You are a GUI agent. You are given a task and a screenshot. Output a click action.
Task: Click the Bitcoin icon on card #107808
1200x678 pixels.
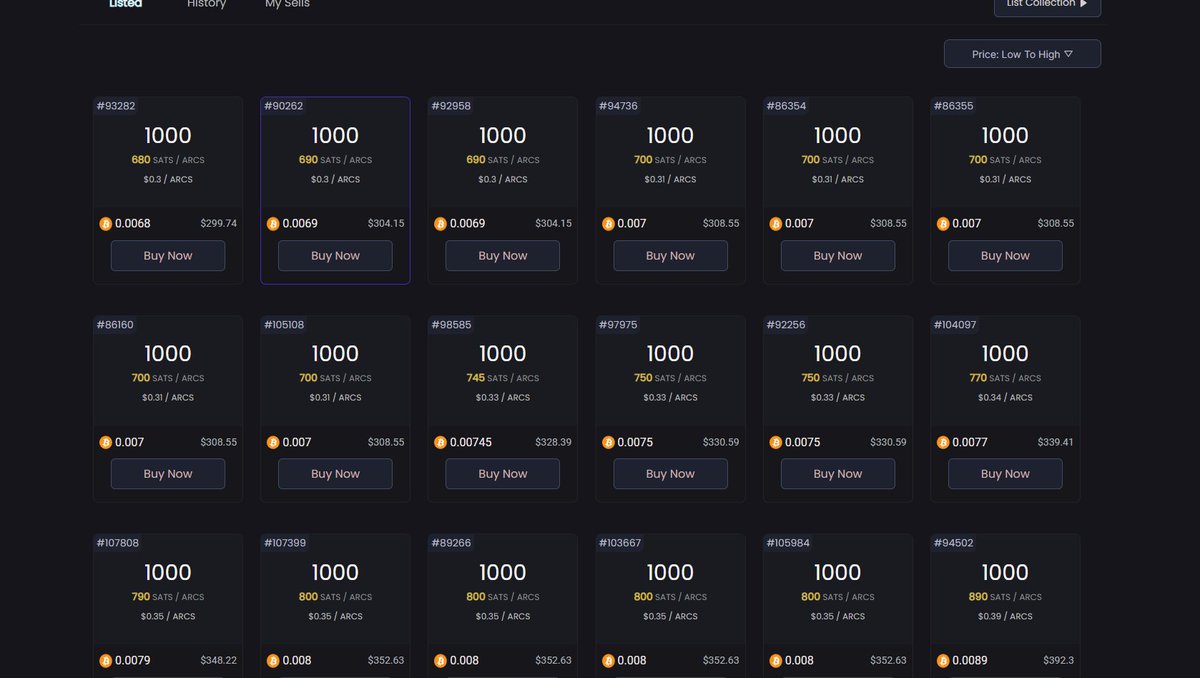tap(105, 661)
